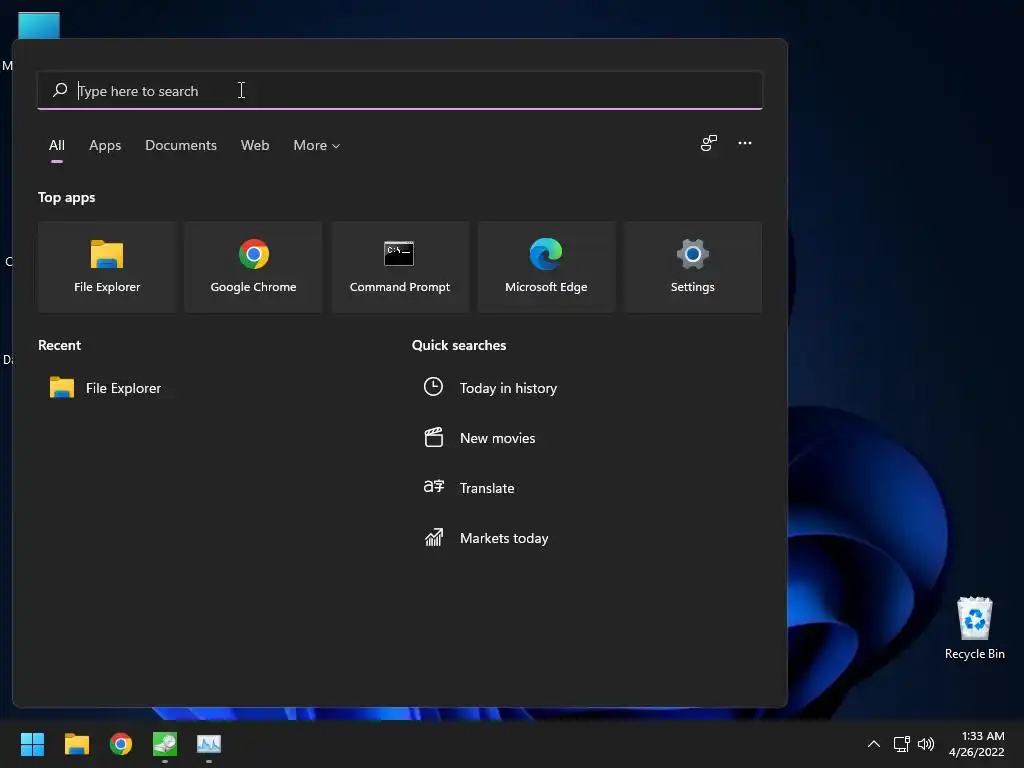Search Today in history
The width and height of the screenshot is (1024, 768).
pos(508,388)
